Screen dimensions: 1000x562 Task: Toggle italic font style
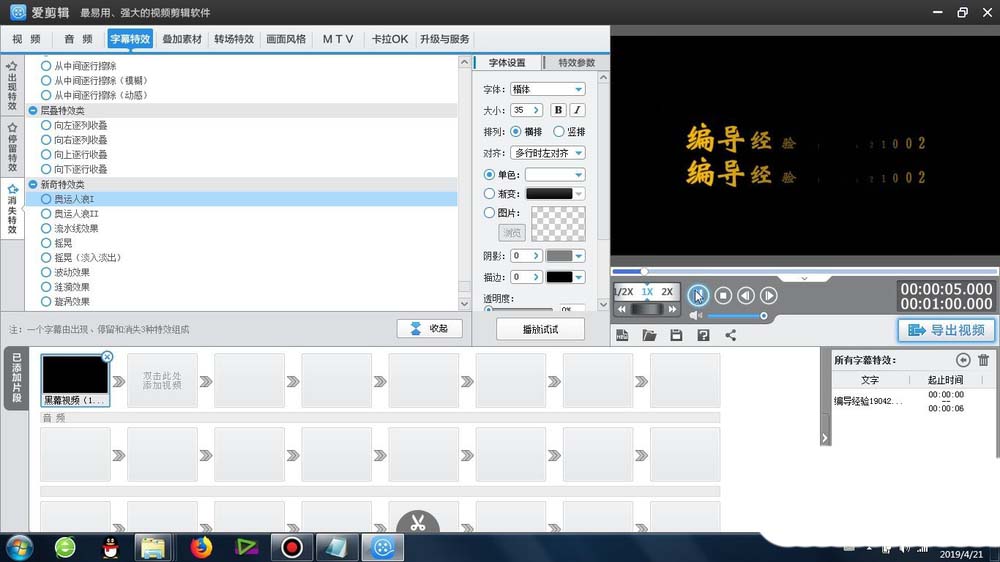point(577,110)
